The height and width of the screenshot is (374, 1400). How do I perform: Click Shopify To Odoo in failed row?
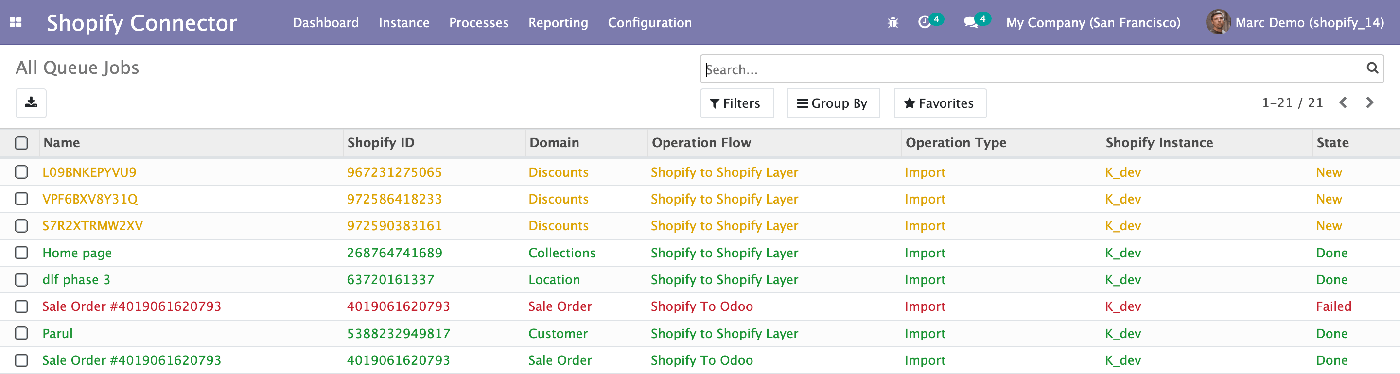pos(701,307)
